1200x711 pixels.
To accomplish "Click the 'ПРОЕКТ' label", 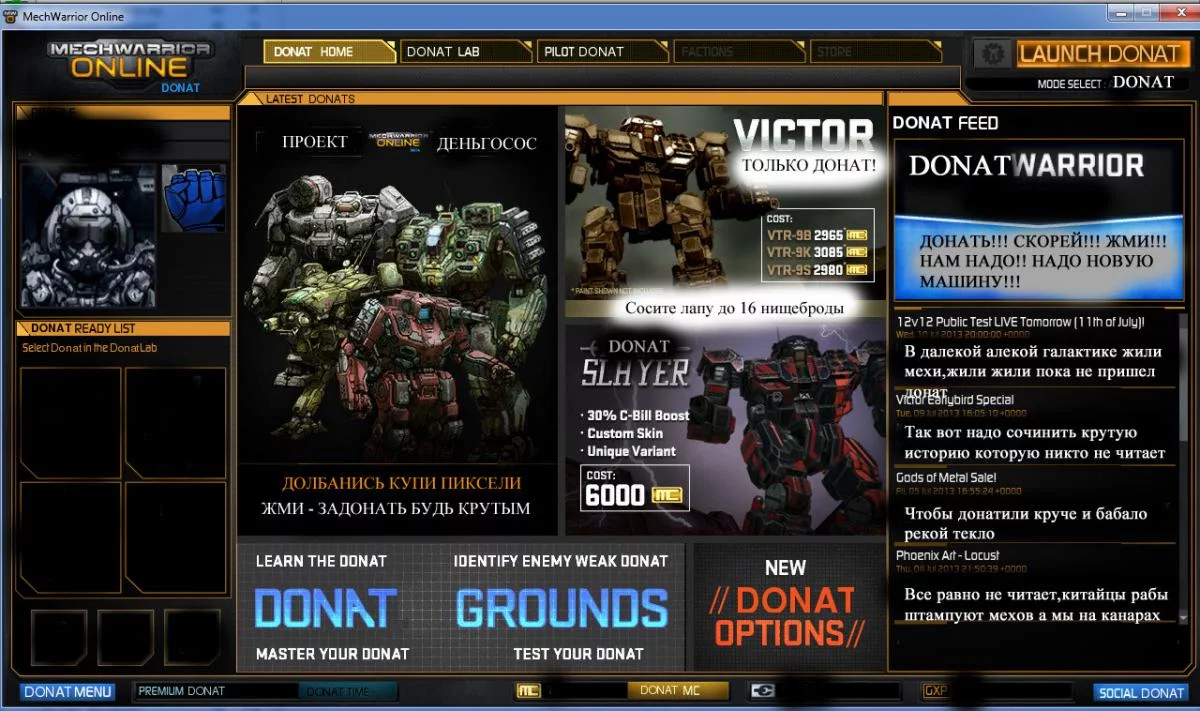I will pos(314,142).
